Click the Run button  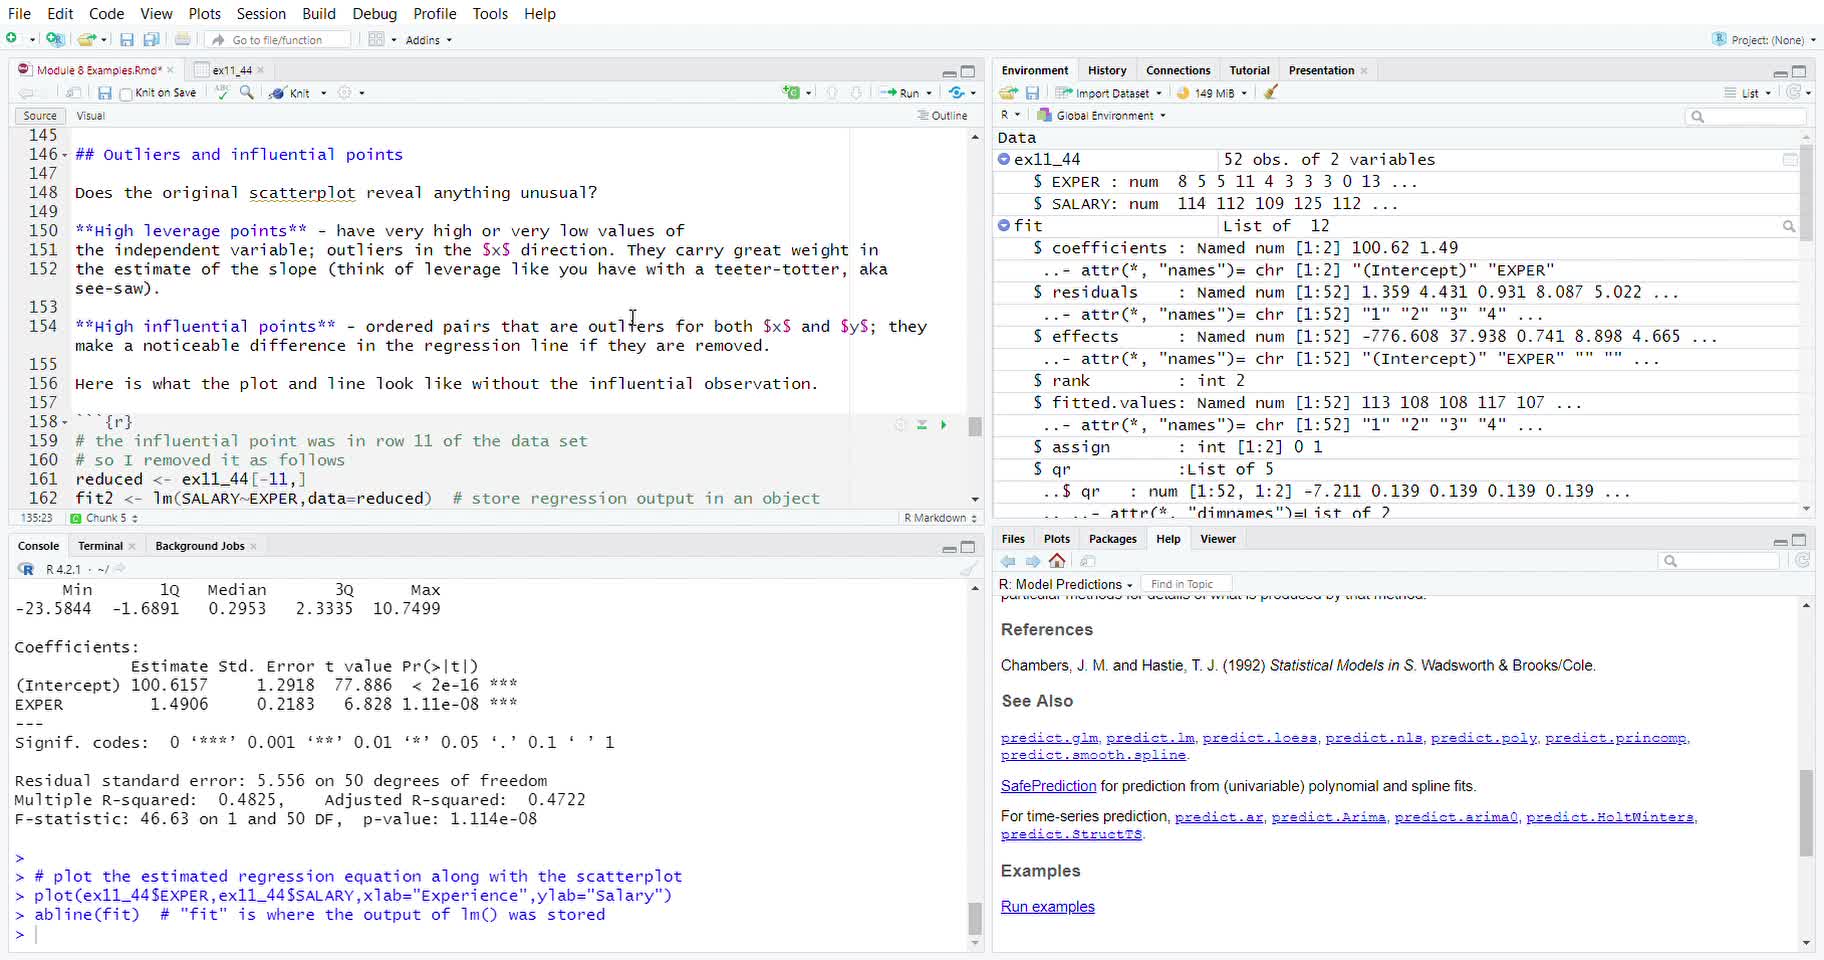[900, 93]
